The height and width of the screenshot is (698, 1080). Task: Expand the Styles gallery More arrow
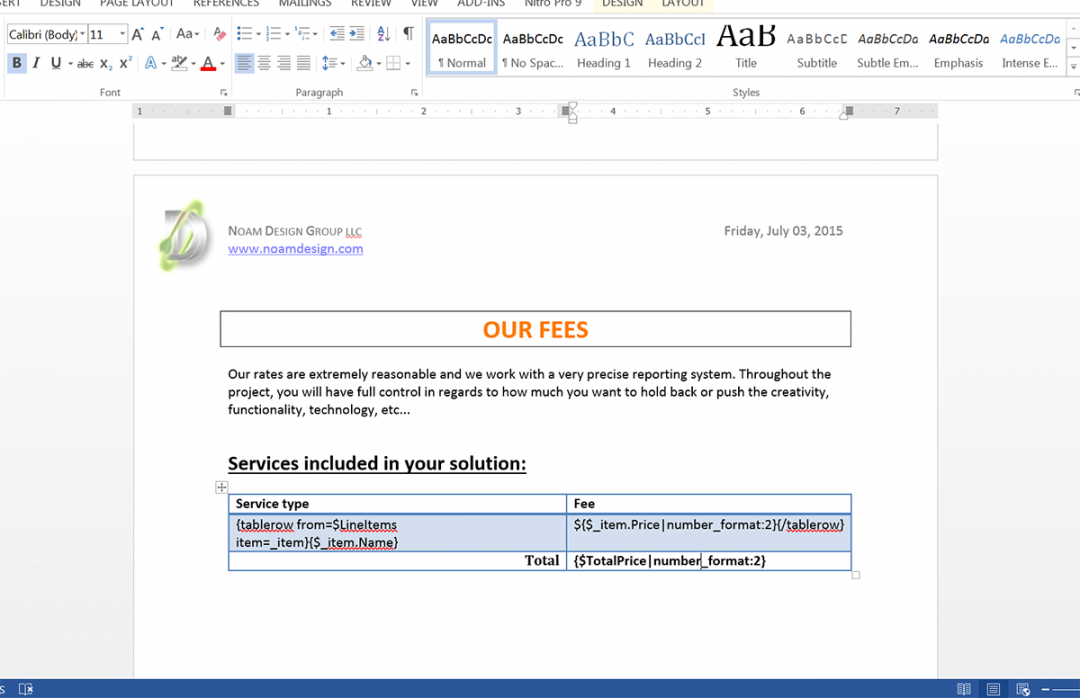[x=1073, y=67]
